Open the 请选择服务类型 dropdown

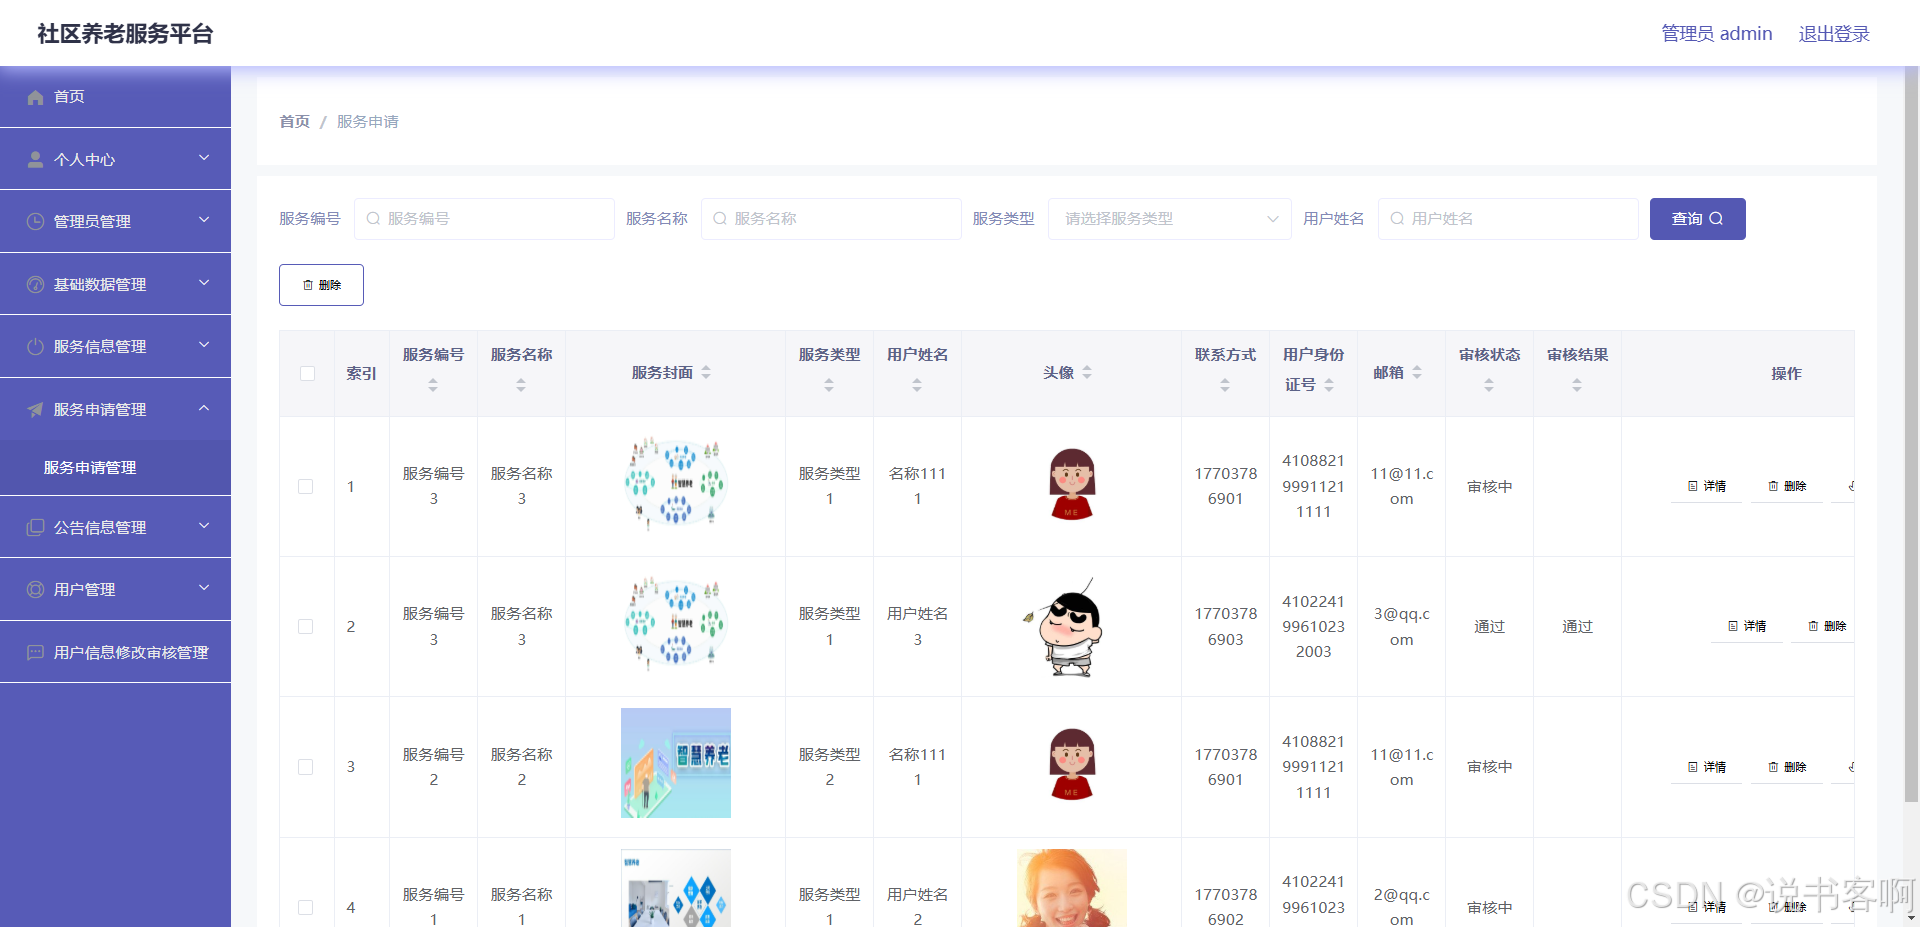click(1168, 218)
